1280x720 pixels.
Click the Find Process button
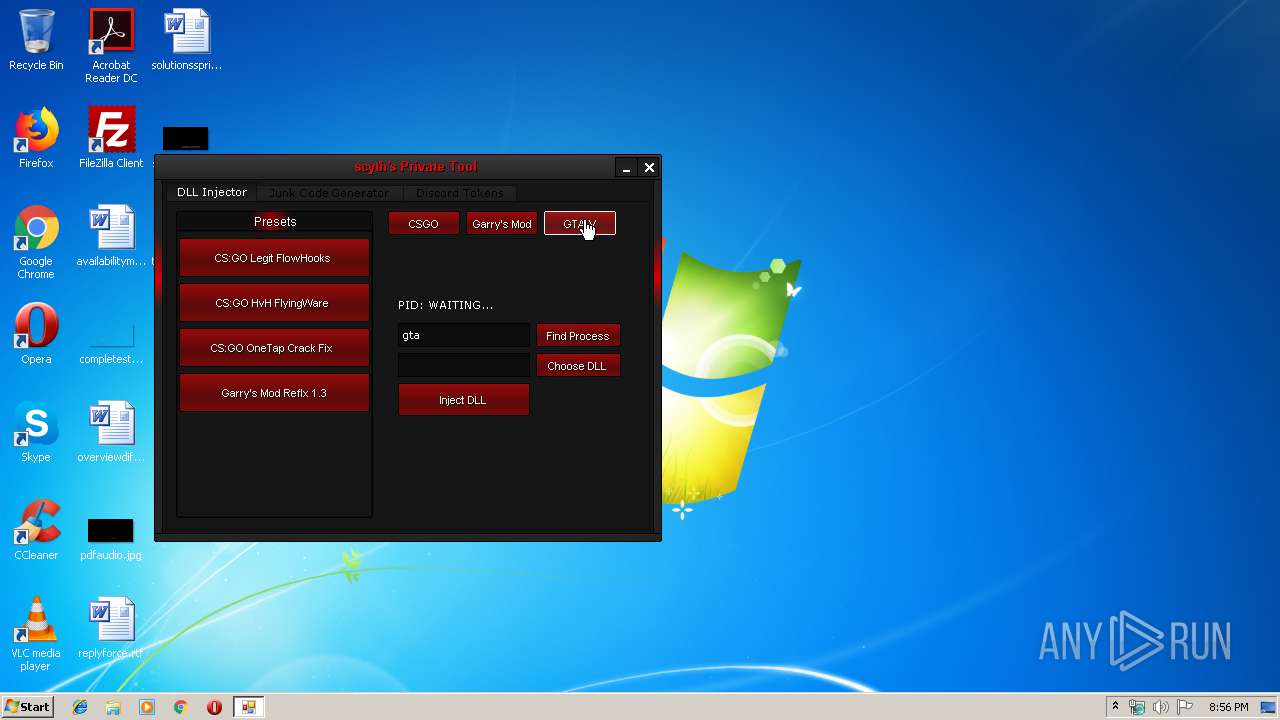[578, 336]
